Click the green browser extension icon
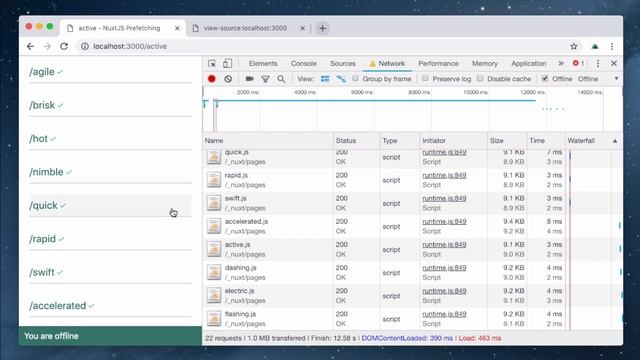 tap(595, 47)
